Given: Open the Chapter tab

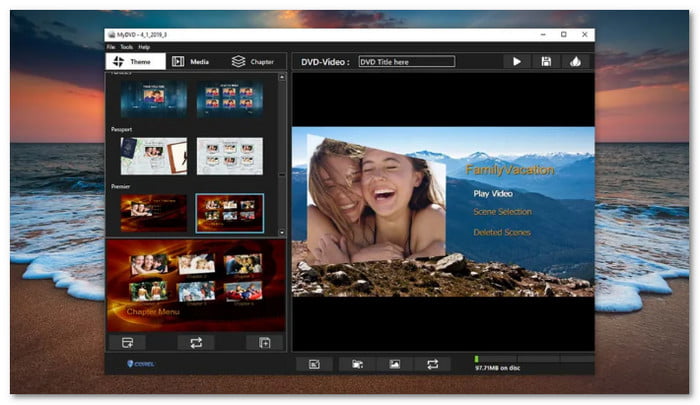Looking at the screenshot, I should point(252,62).
